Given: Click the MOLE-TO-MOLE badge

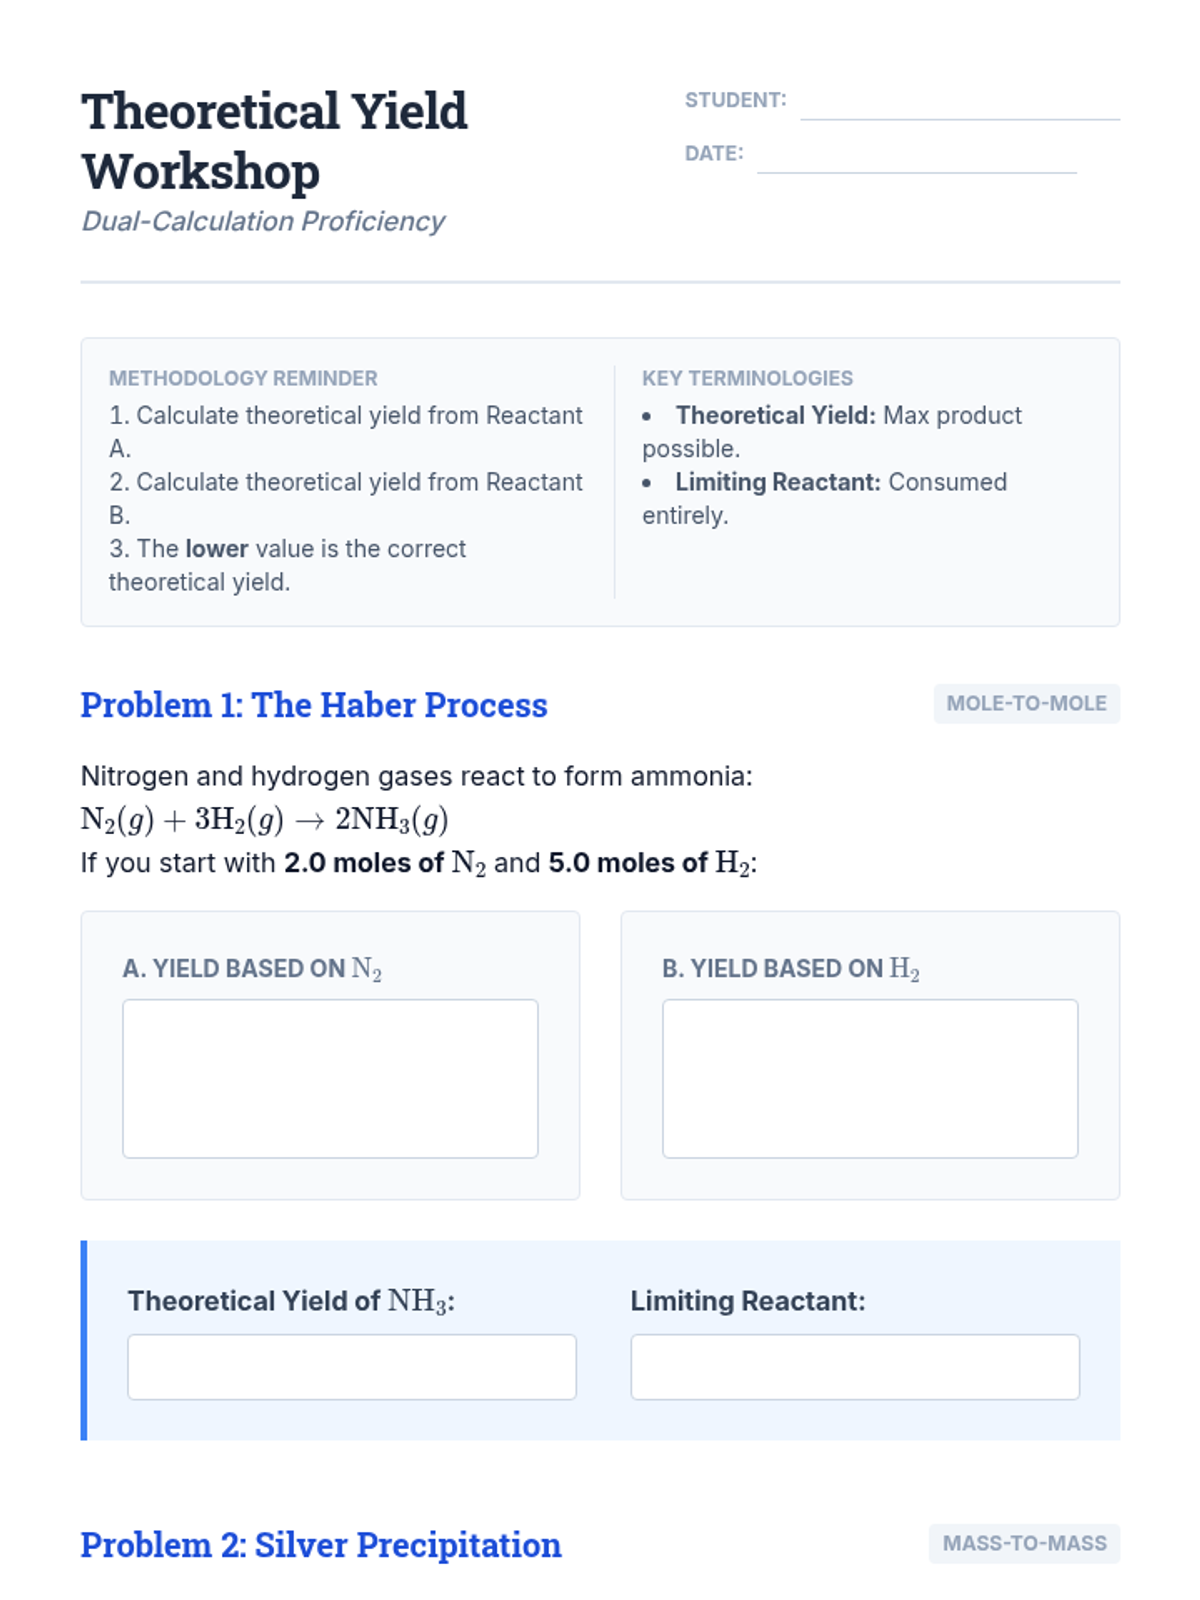Looking at the screenshot, I should pos(1026,704).
